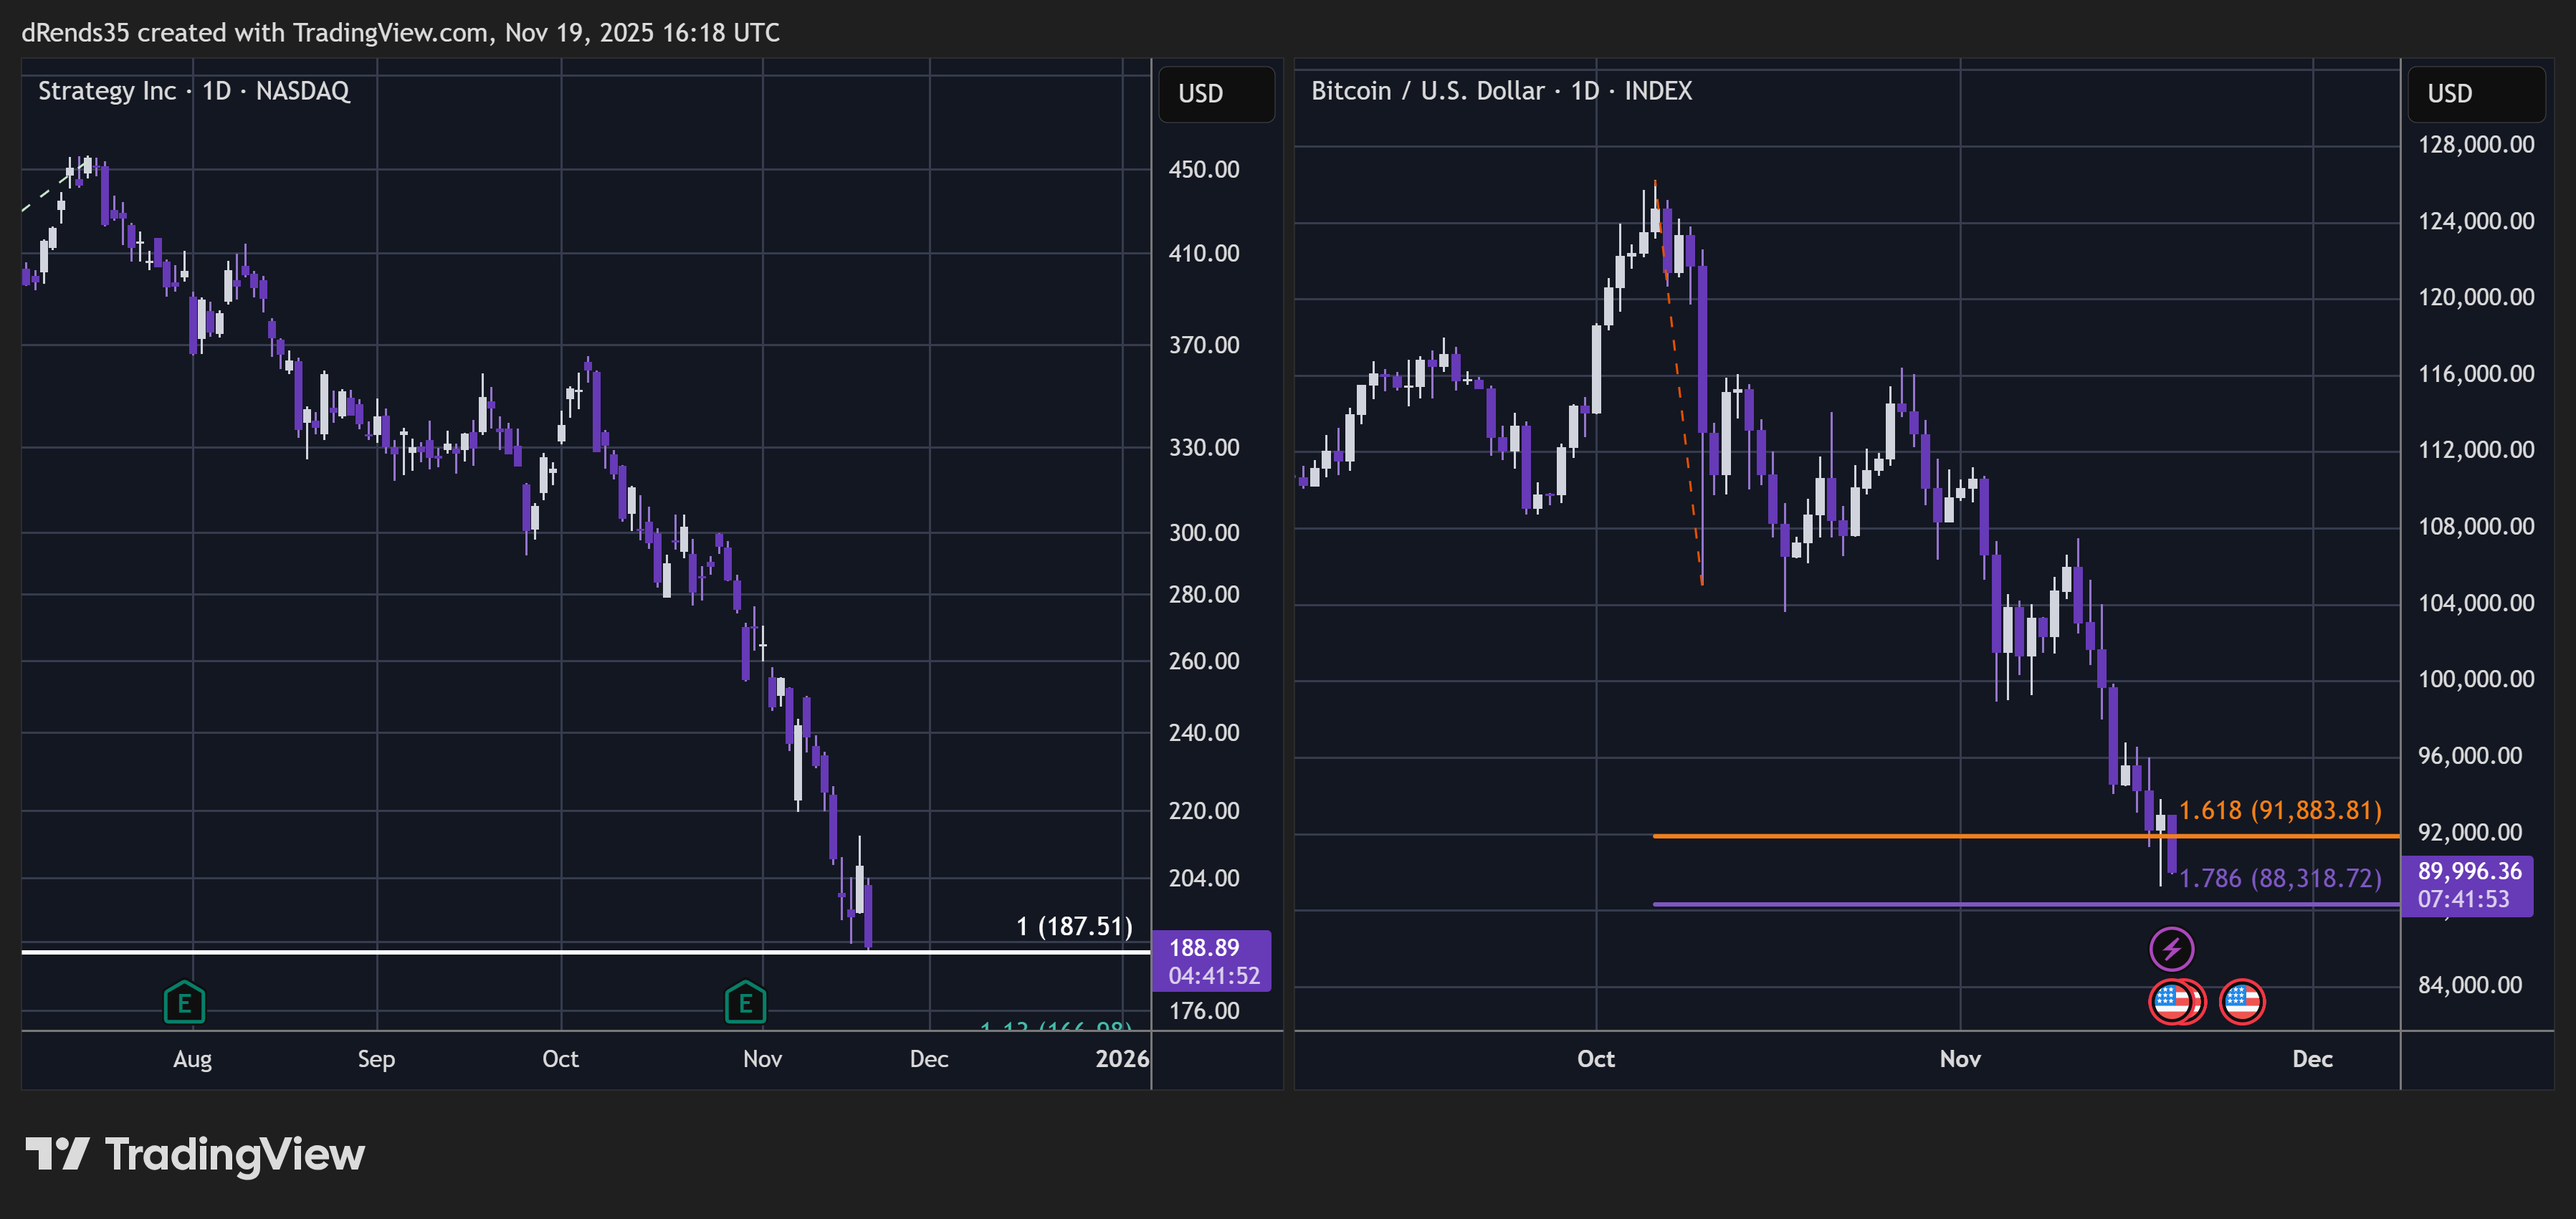Click 300.00 on Strategy price axis
The image size is (2576, 1219).
point(1204,533)
